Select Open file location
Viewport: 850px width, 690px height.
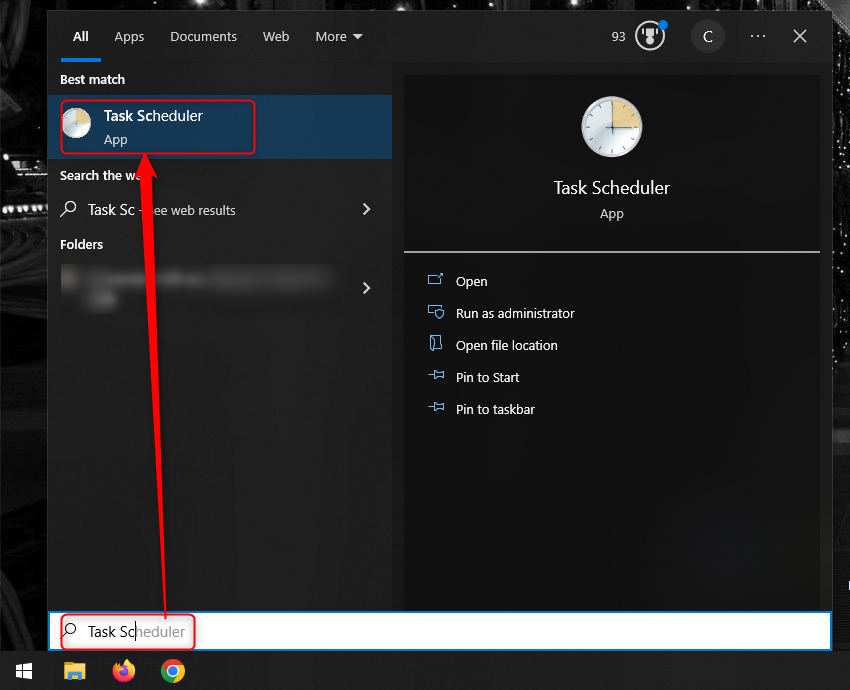506,345
